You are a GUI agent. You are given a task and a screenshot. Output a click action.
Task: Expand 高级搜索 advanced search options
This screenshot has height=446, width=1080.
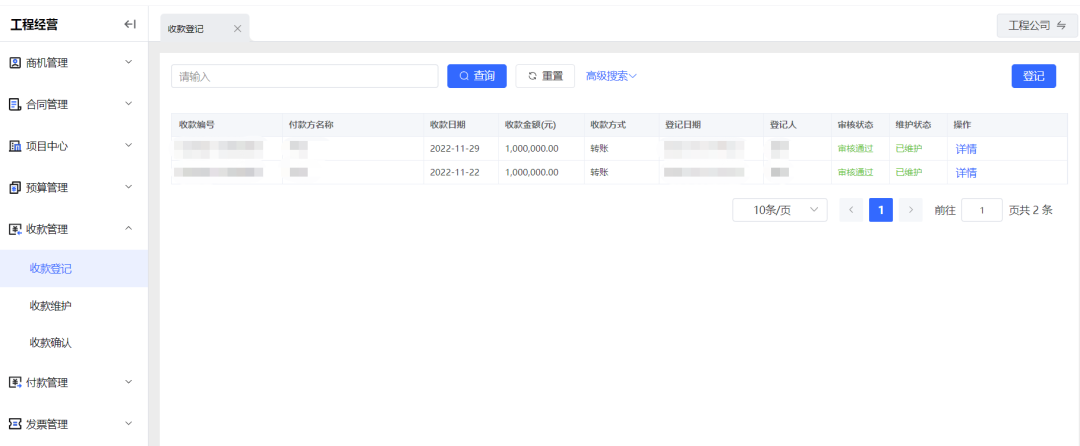(611, 76)
